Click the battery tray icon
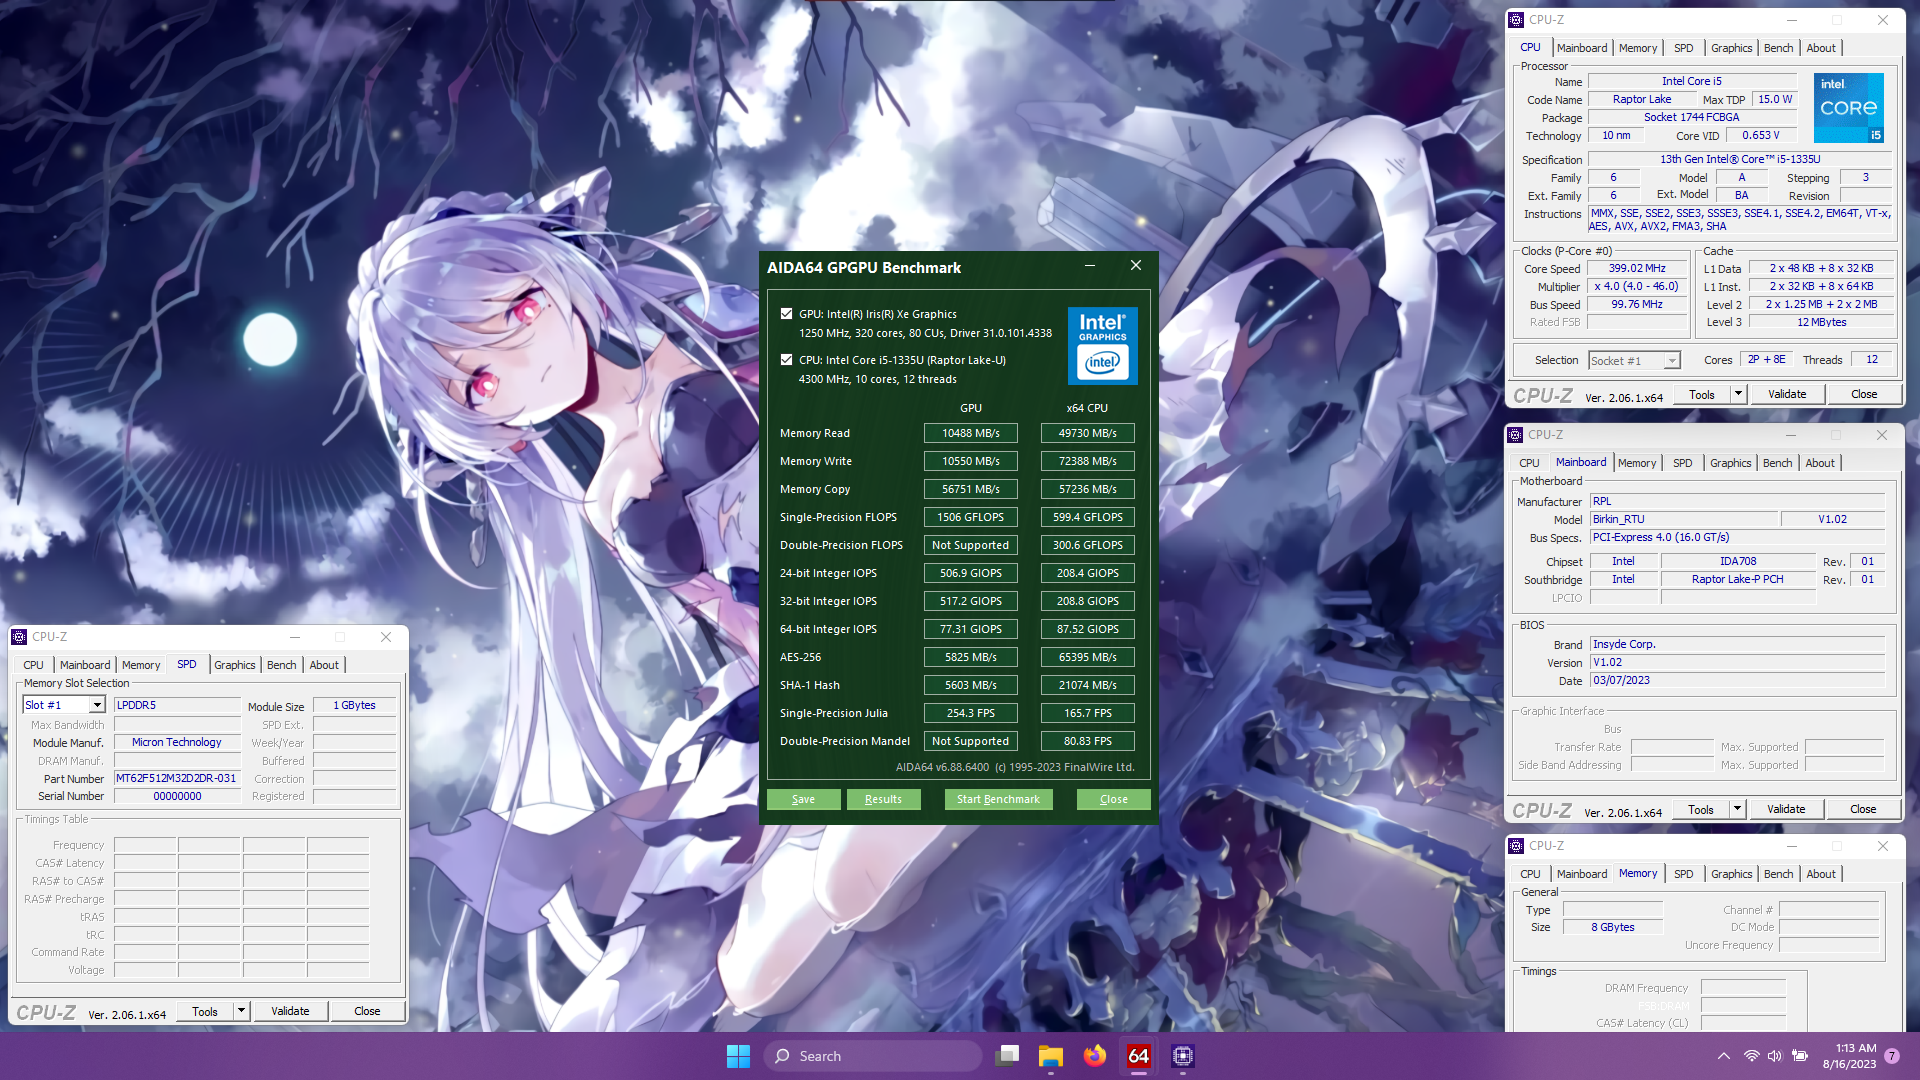The image size is (1920, 1080). tap(1799, 1056)
